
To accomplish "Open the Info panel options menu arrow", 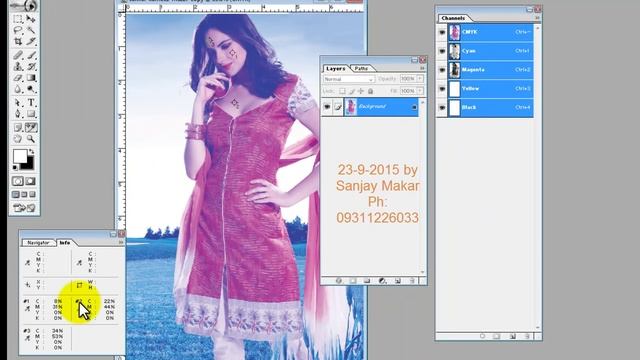I will pos(121,242).
